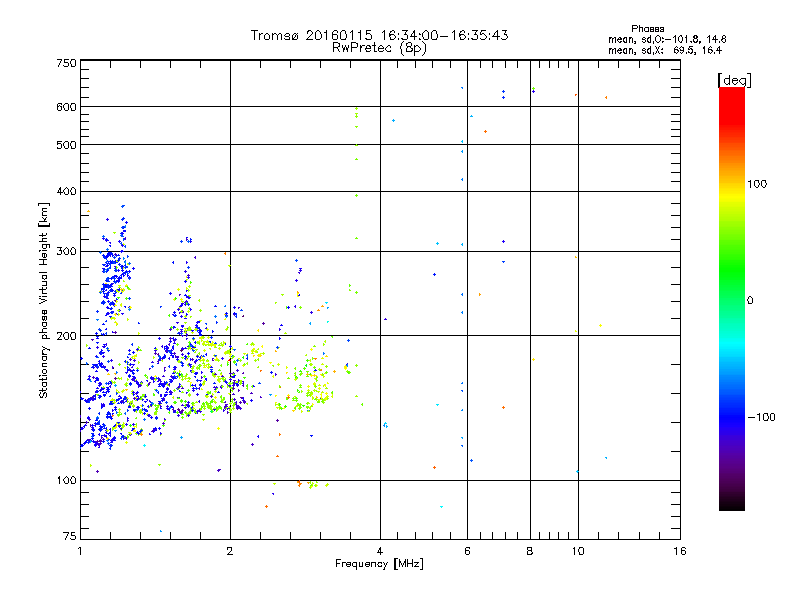The image size is (800, 600).
Task: Click the plot title 'Tromsø 20160115 16:34:00-16:35:43'
Action: coord(380,35)
